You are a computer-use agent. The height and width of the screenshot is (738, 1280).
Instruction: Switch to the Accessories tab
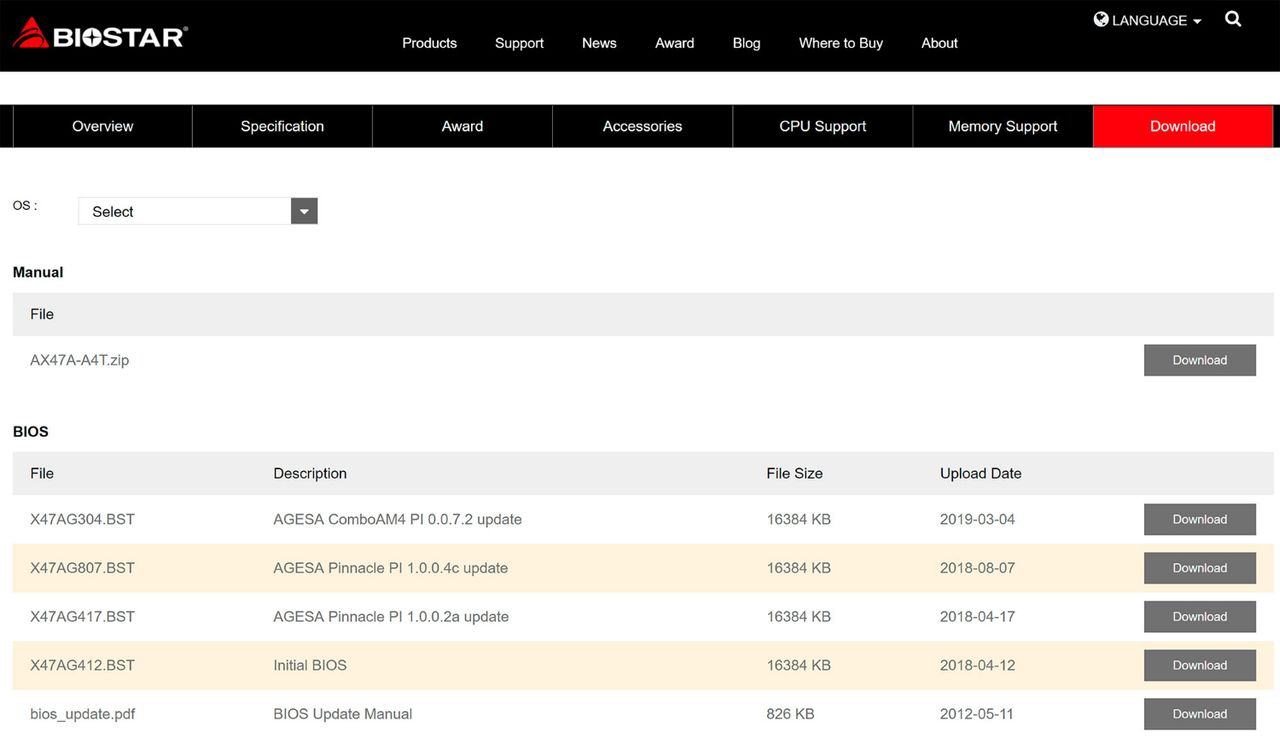tap(642, 126)
